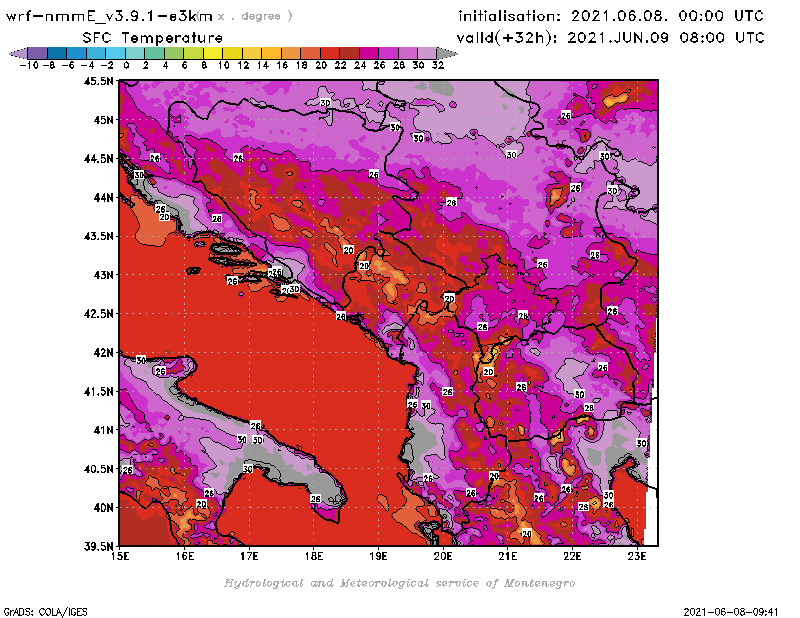Click the '39.5N' latitude axis label
Image resolution: width=800 pixels, height=618 pixels.
tap(98, 547)
